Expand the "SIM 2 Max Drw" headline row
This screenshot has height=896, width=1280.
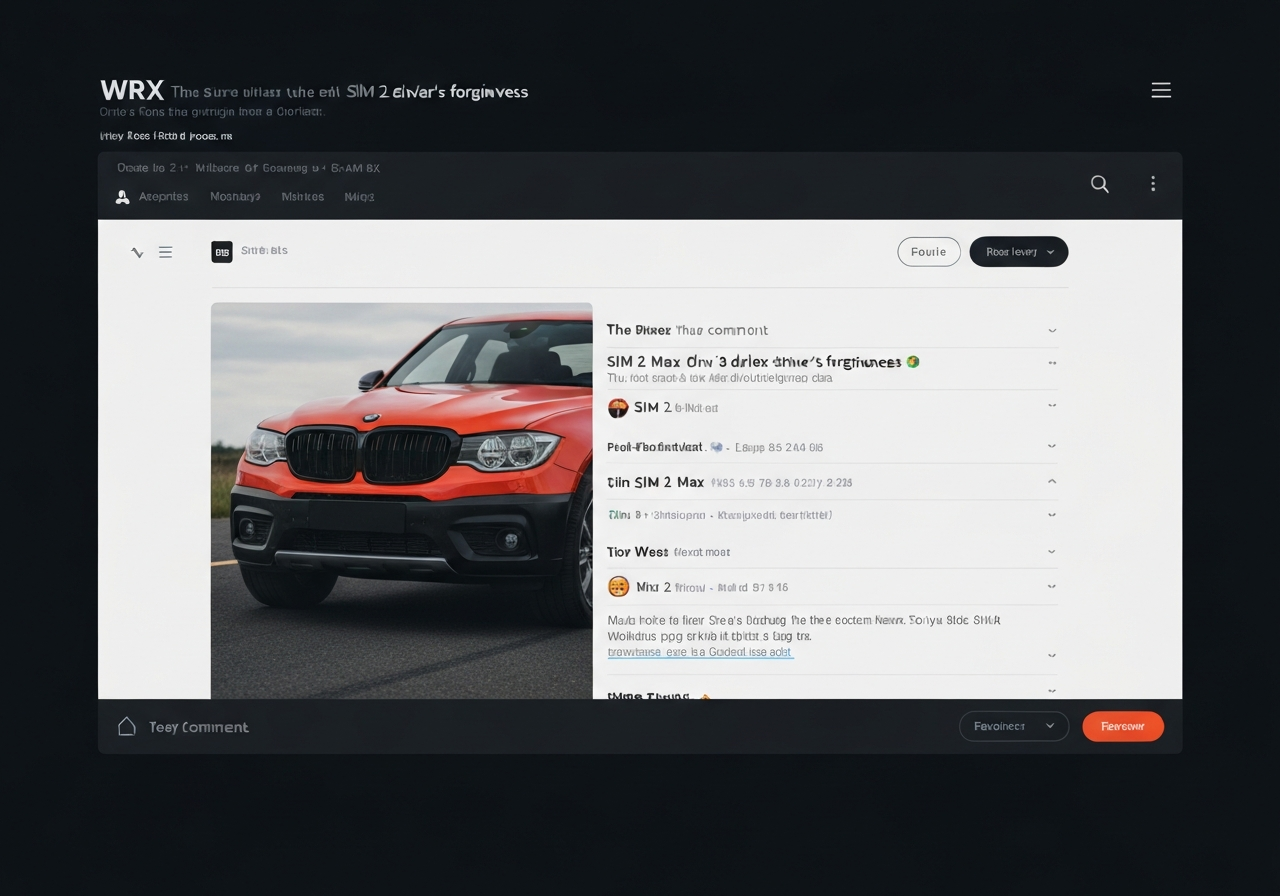tap(1052, 363)
